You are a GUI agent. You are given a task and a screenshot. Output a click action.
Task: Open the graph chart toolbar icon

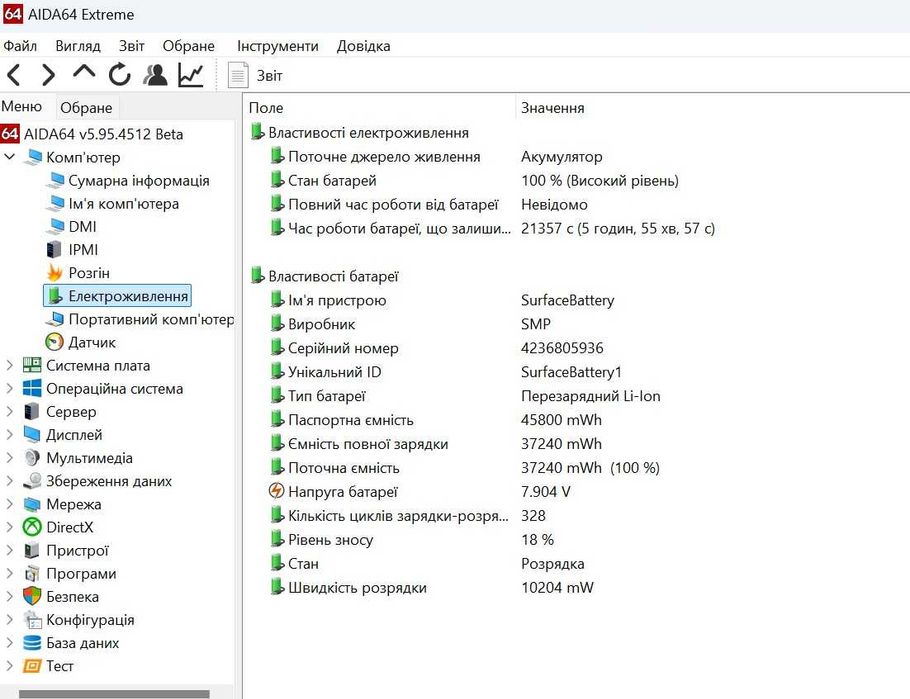coord(191,75)
